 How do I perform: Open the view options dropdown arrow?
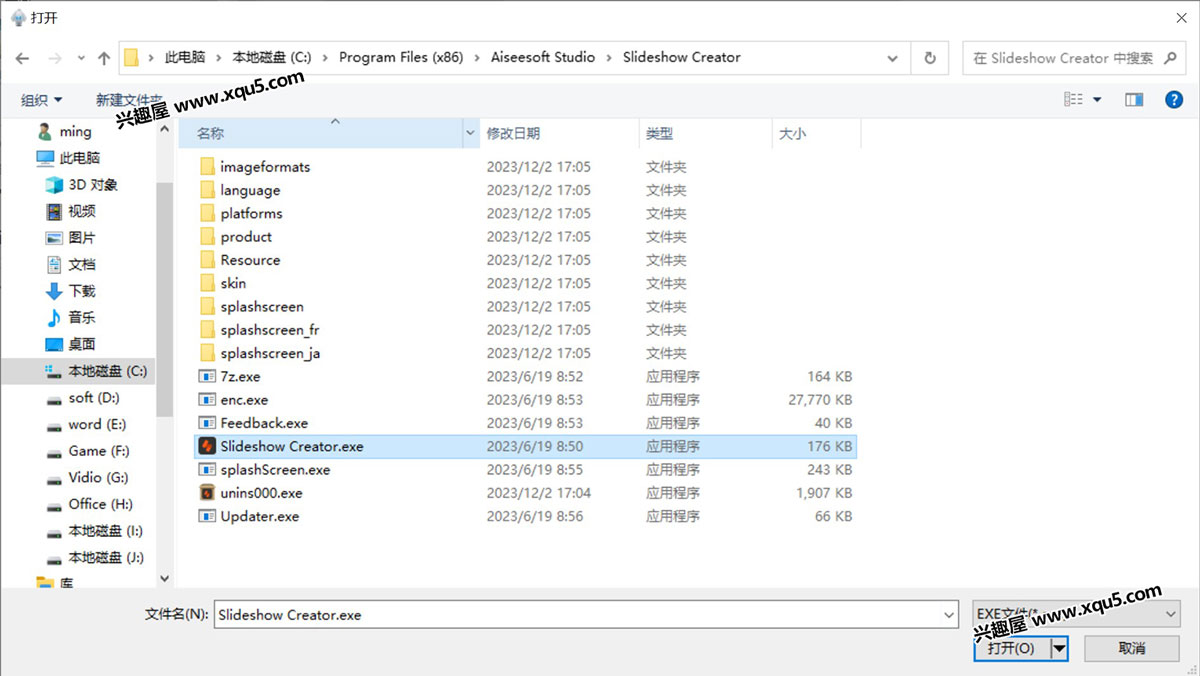tap(1097, 100)
